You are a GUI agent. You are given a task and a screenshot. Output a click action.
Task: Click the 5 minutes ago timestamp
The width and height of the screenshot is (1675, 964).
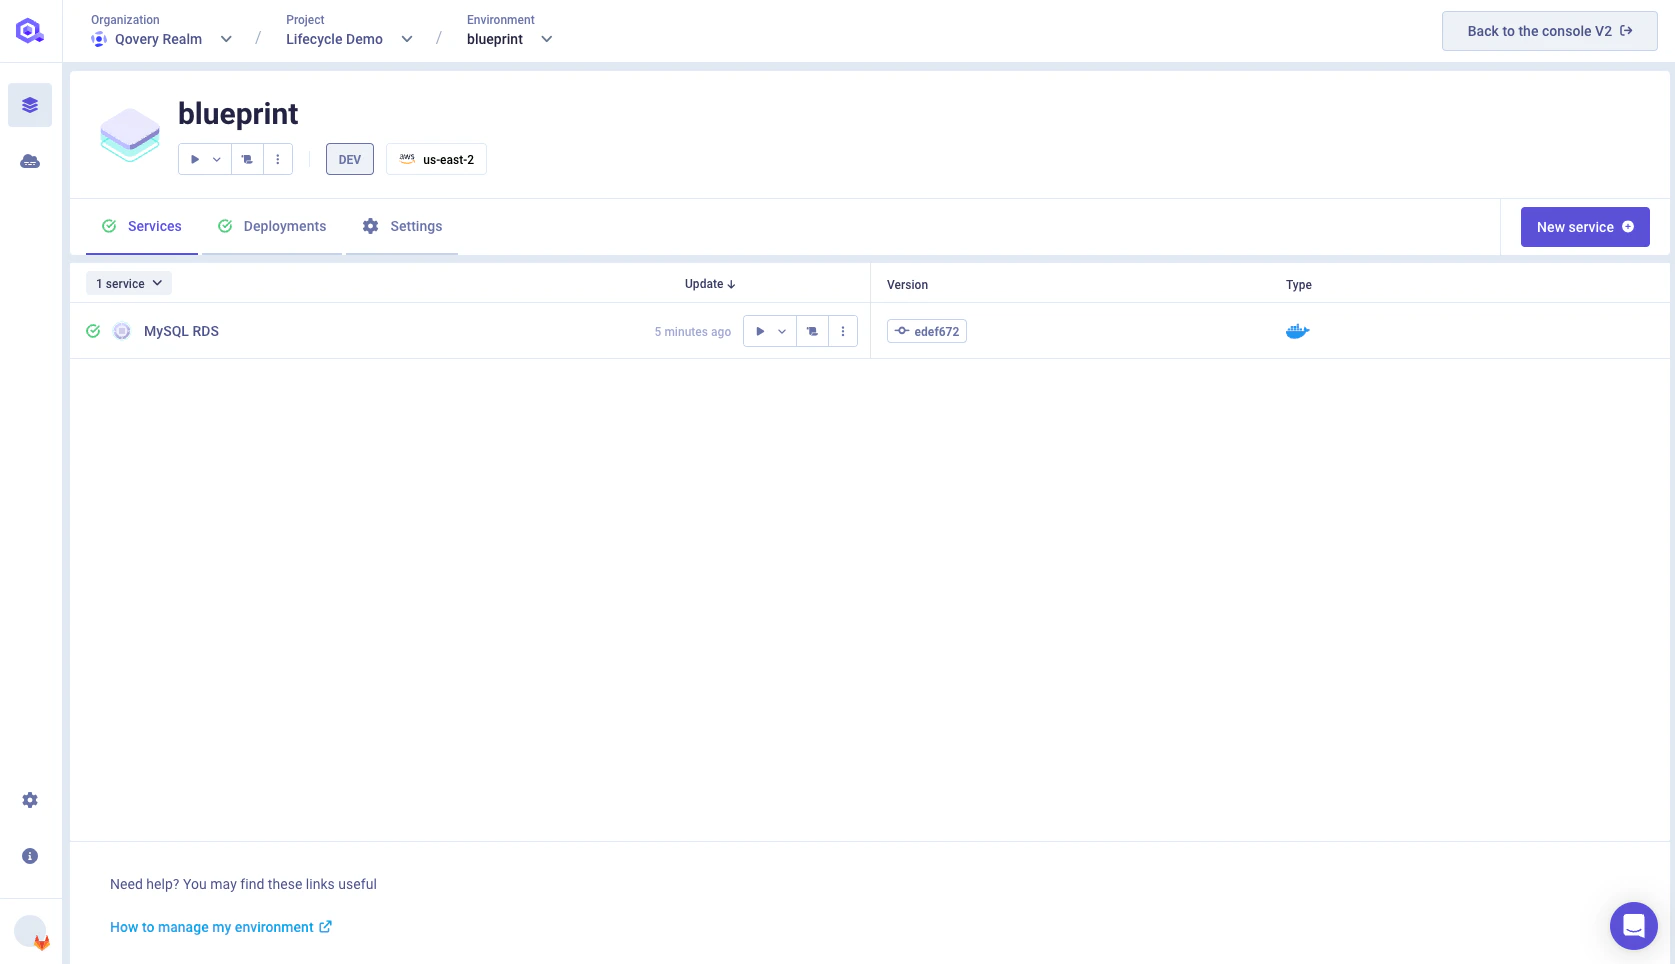(x=693, y=332)
